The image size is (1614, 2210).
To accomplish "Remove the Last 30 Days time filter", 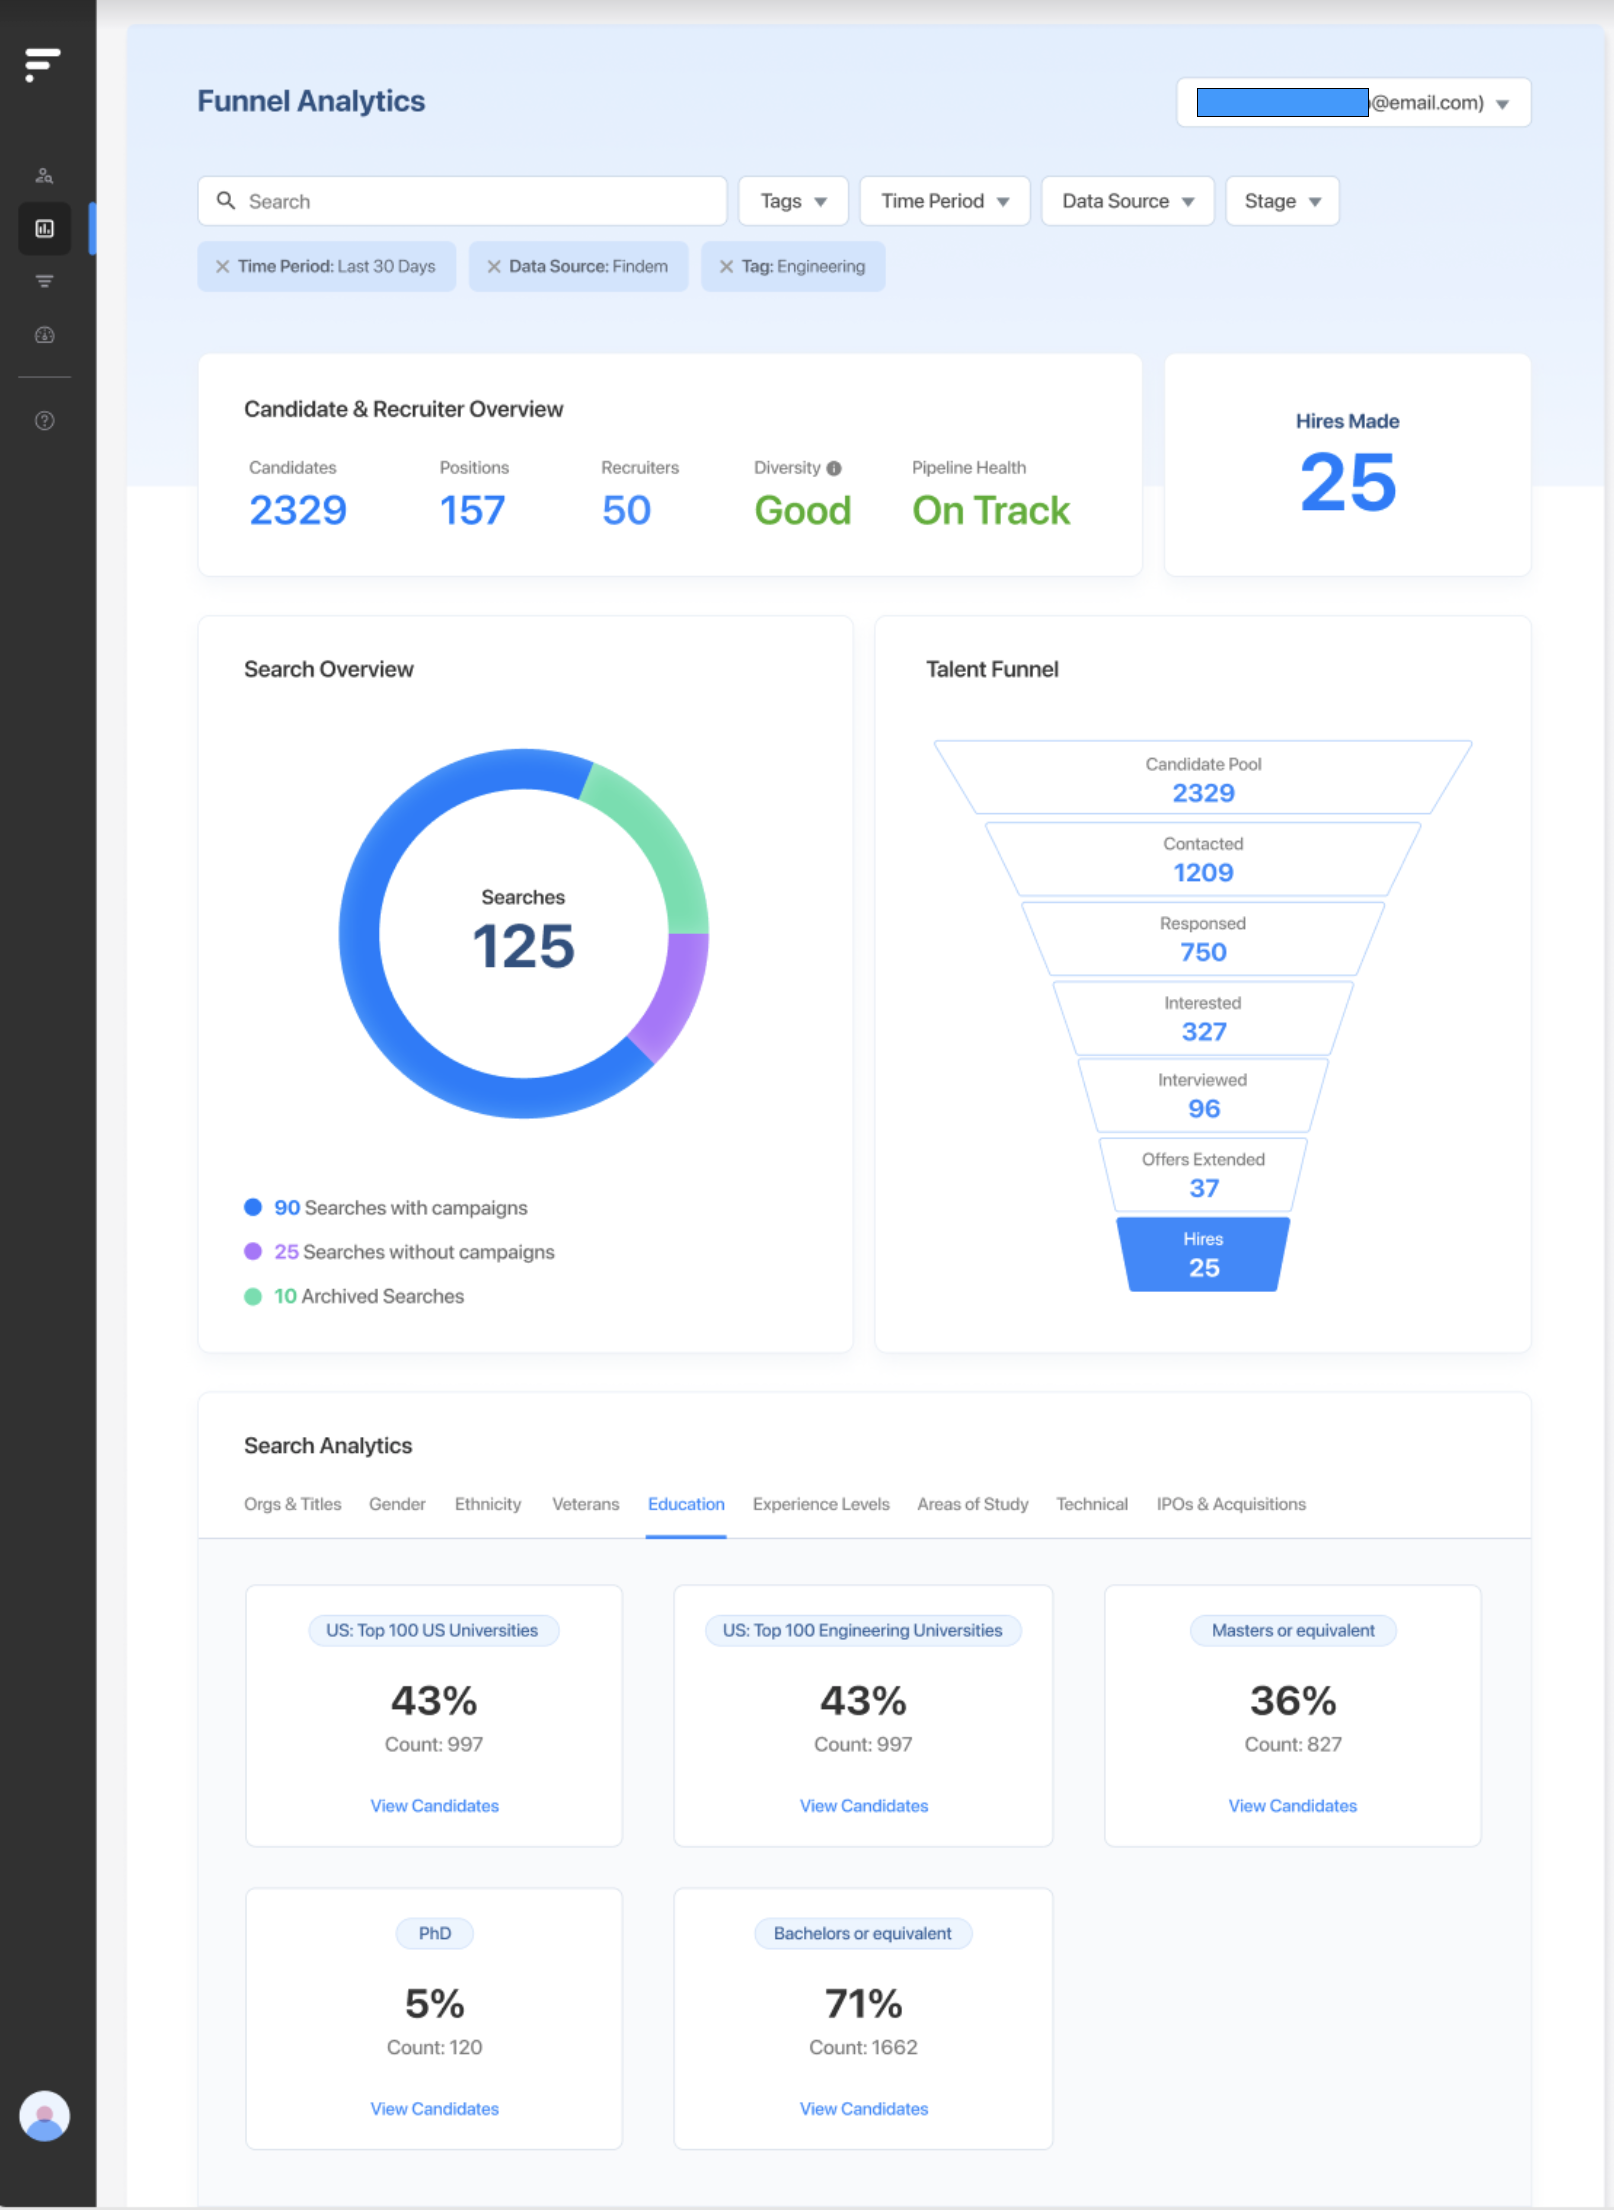I will tap(224, 266).
